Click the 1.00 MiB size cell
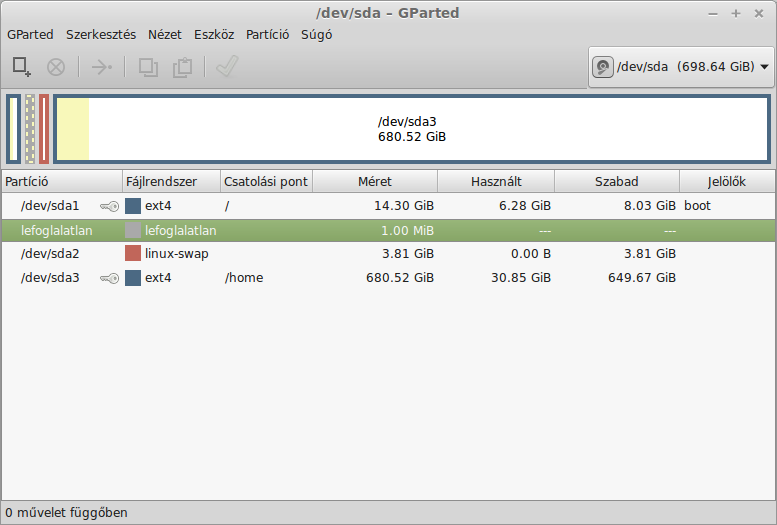This screenshot has height=525, width=777. (407, 231)
